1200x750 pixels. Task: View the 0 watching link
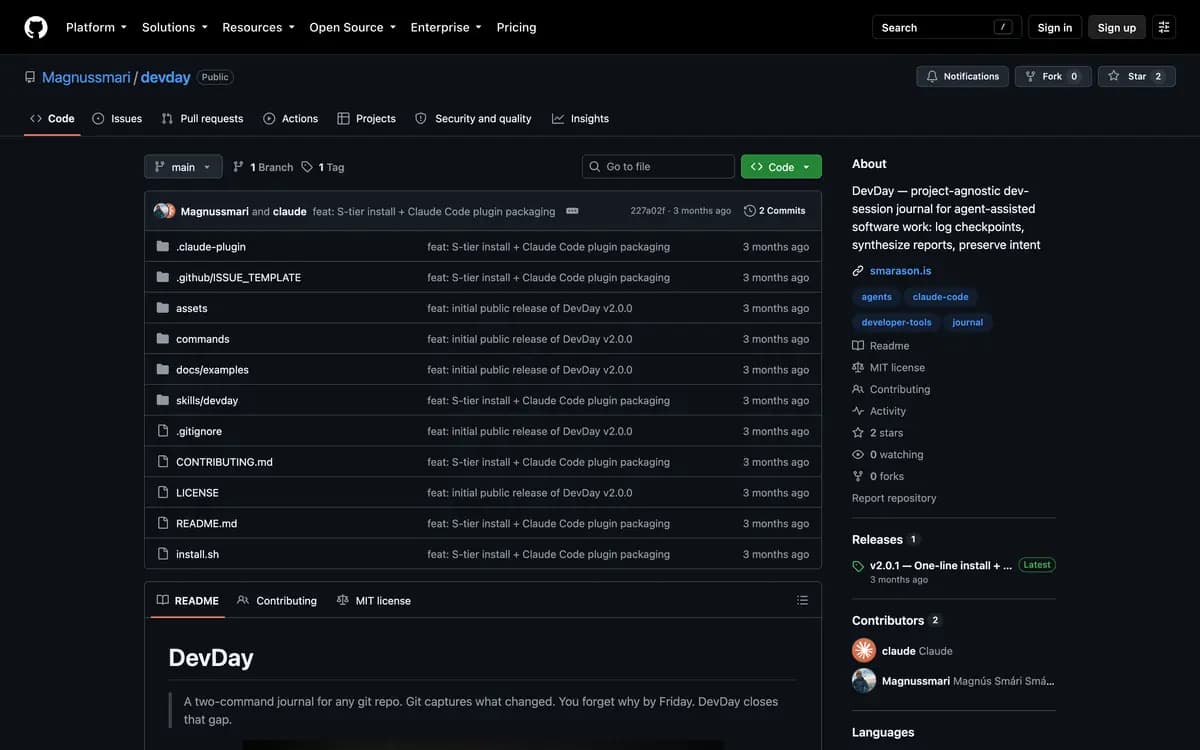[887, 454]
